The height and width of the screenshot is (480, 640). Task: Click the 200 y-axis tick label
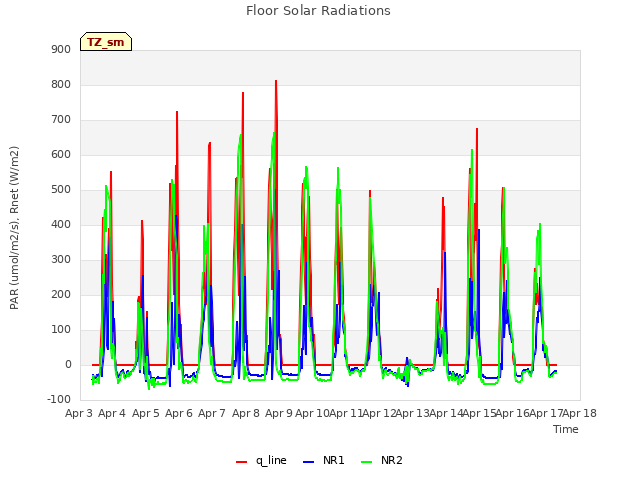coord(61,295)
